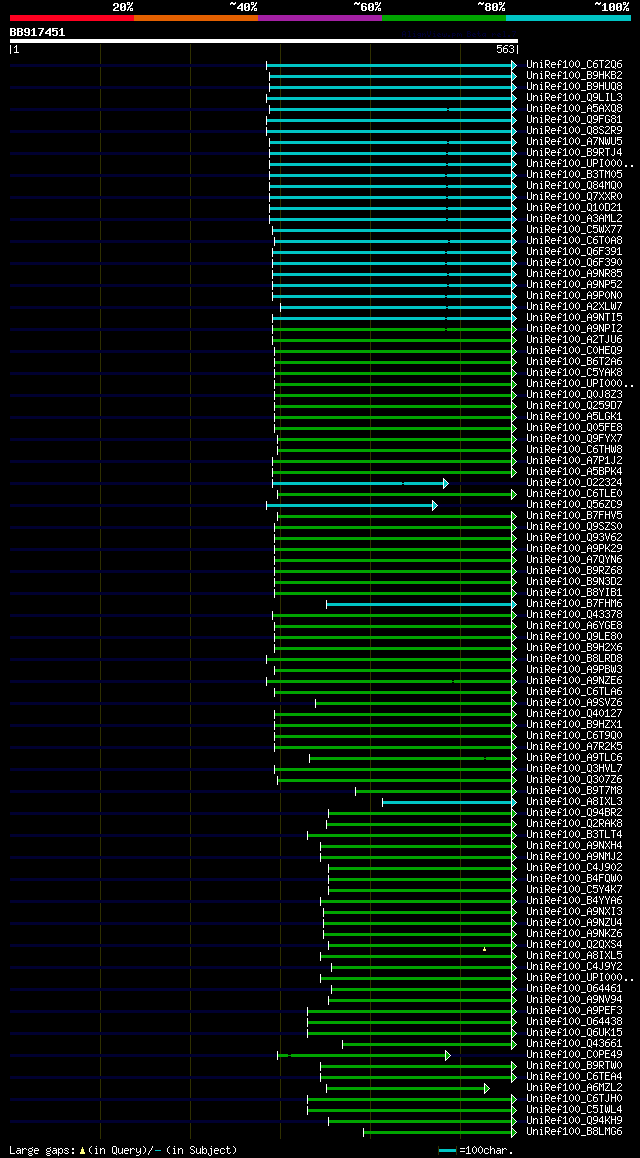The width and height of the screenshot is (640, 1158).
Task: Click the white query sequence bar
Action: click(264, 41)
